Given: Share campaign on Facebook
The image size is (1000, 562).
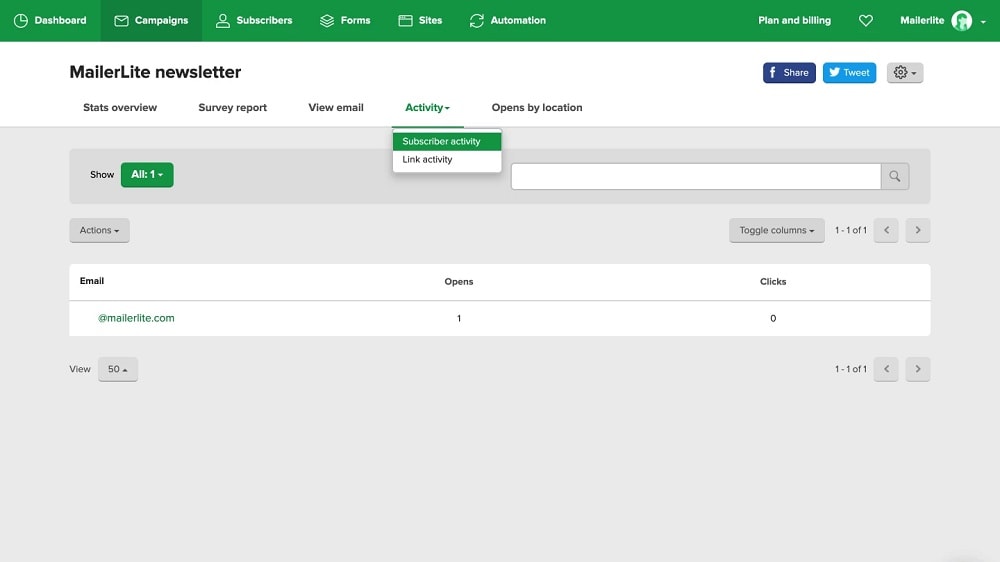Looking at the screenshot, I should pyautogui.click(x=789, y=73).
